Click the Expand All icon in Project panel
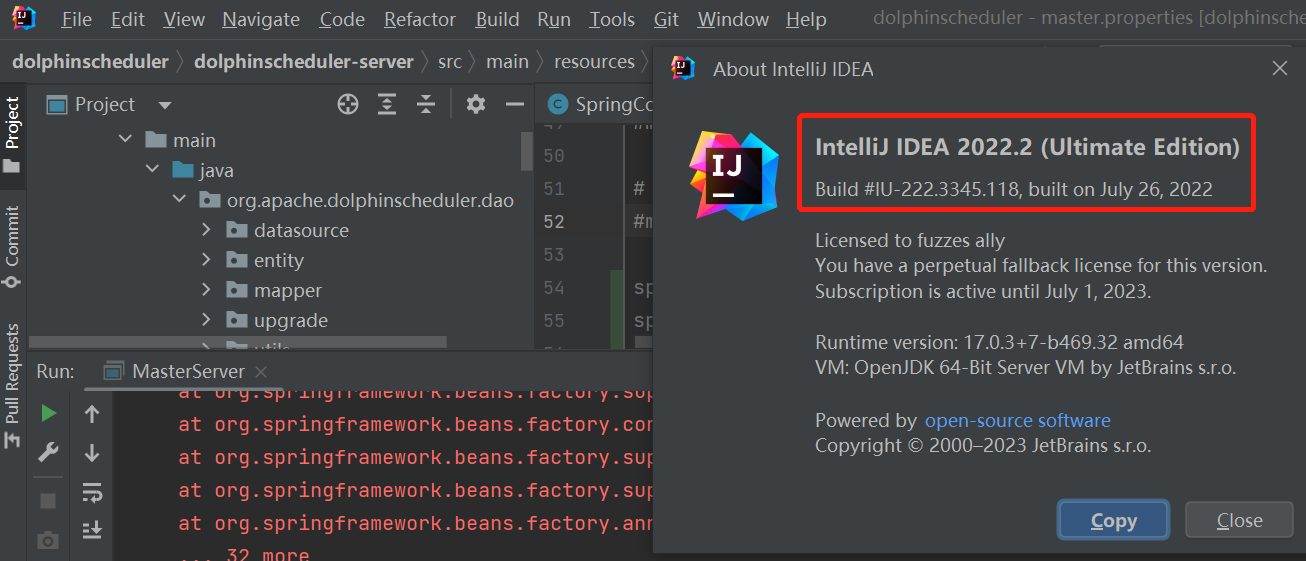This screenshot has height=561, width=1306. click(387, 104)
